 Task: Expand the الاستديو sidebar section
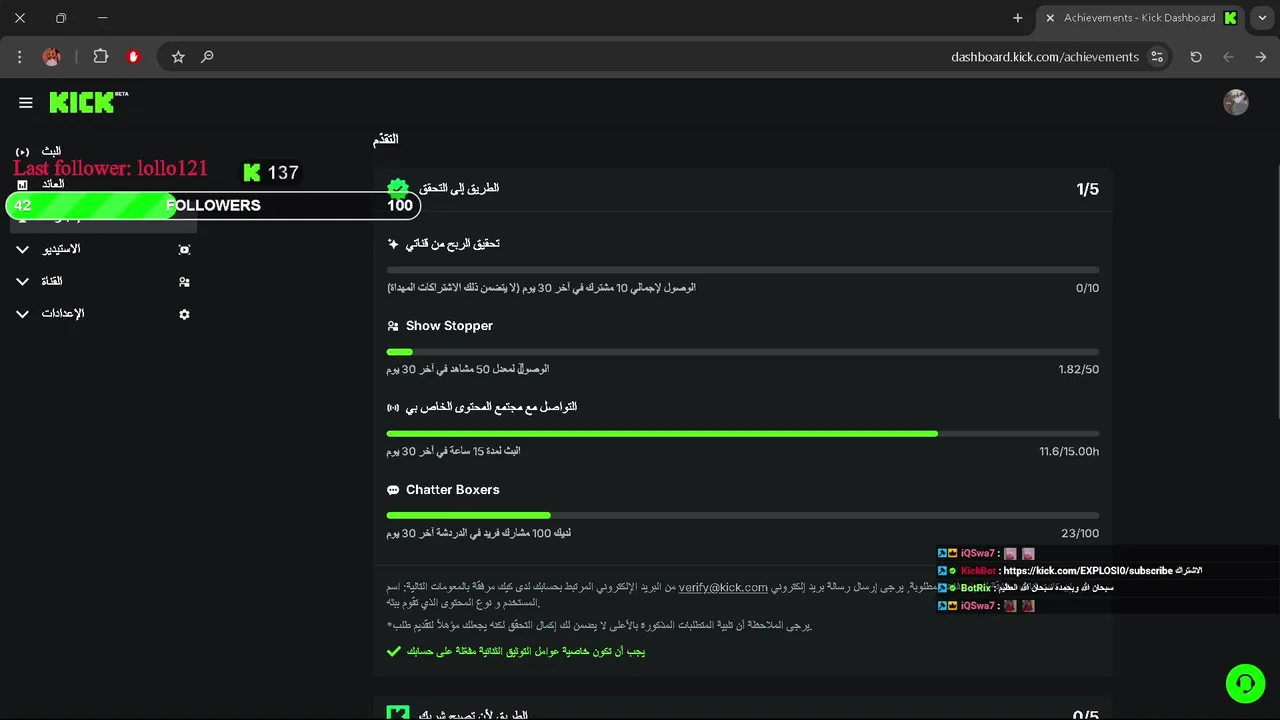[x=23, y=249]
